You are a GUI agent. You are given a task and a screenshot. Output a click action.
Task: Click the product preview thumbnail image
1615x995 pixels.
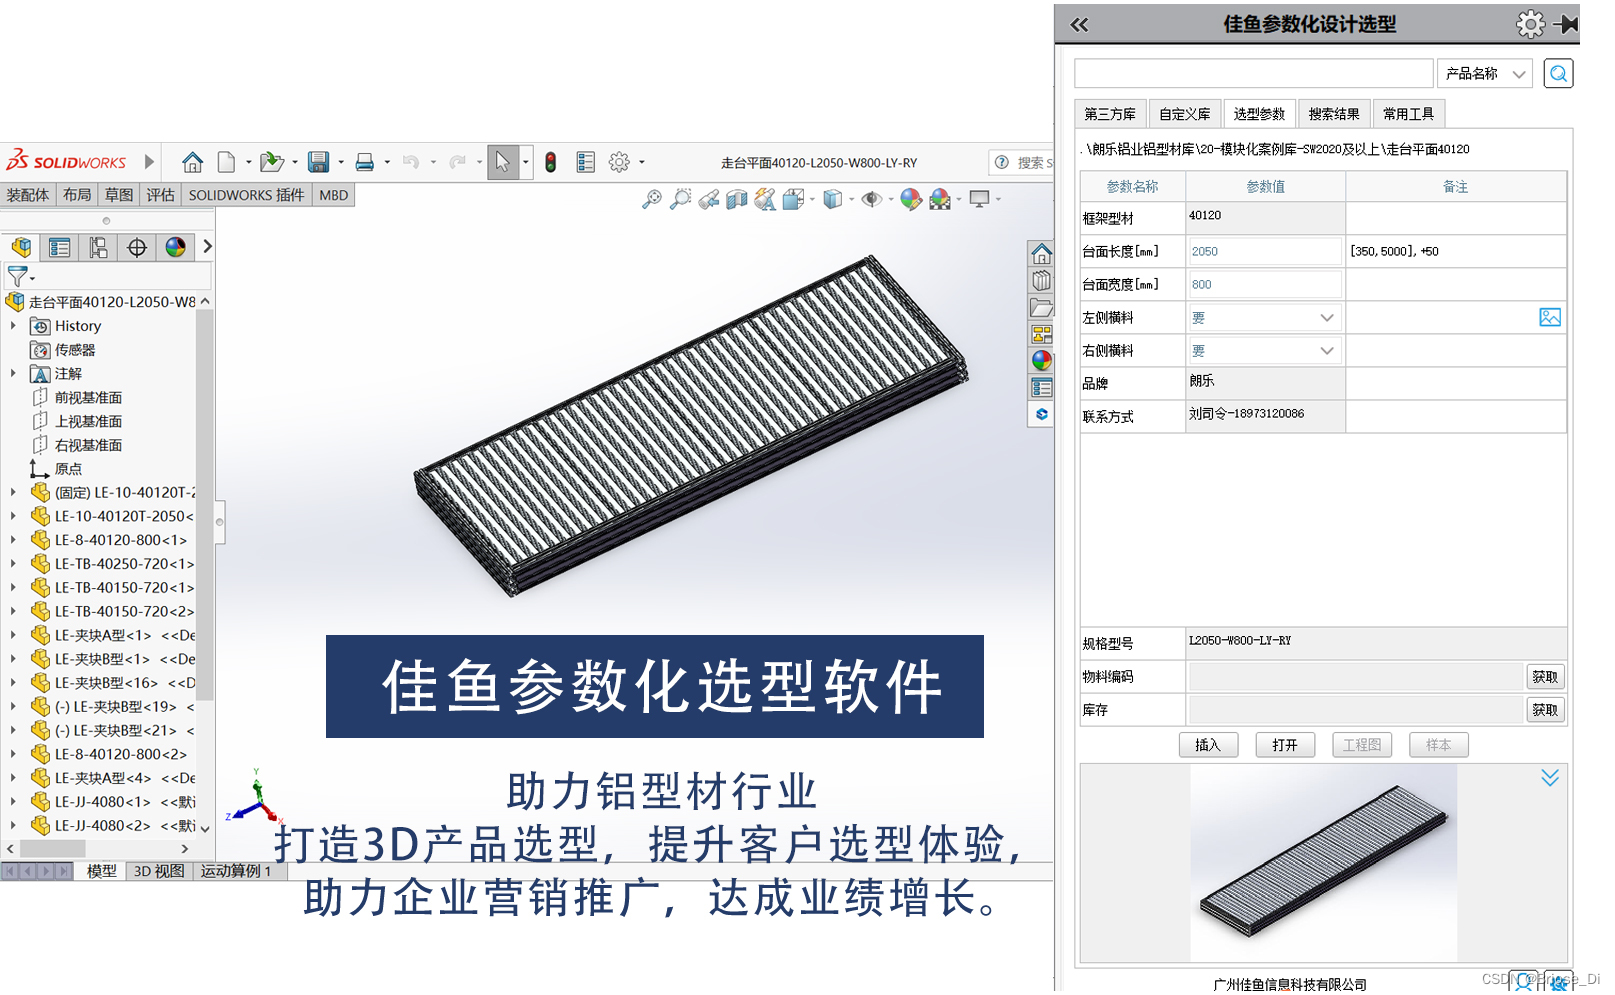[1323, 863]
